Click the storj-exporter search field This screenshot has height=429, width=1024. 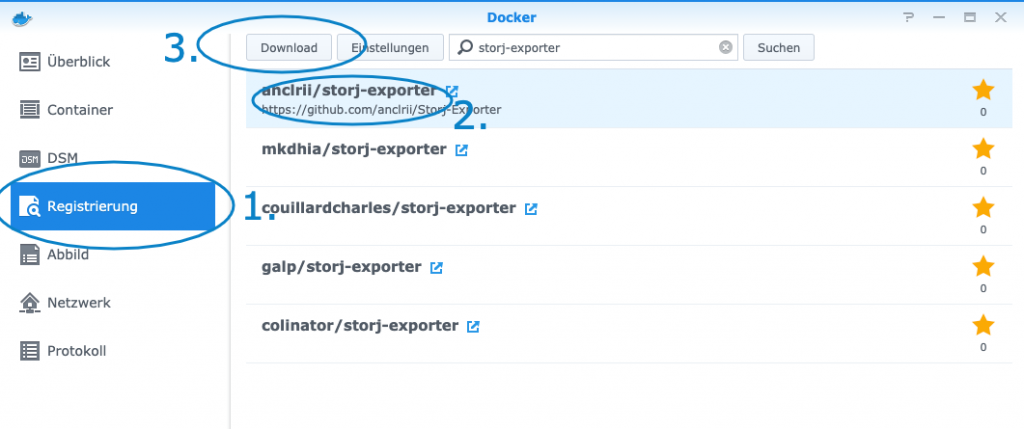593,48
